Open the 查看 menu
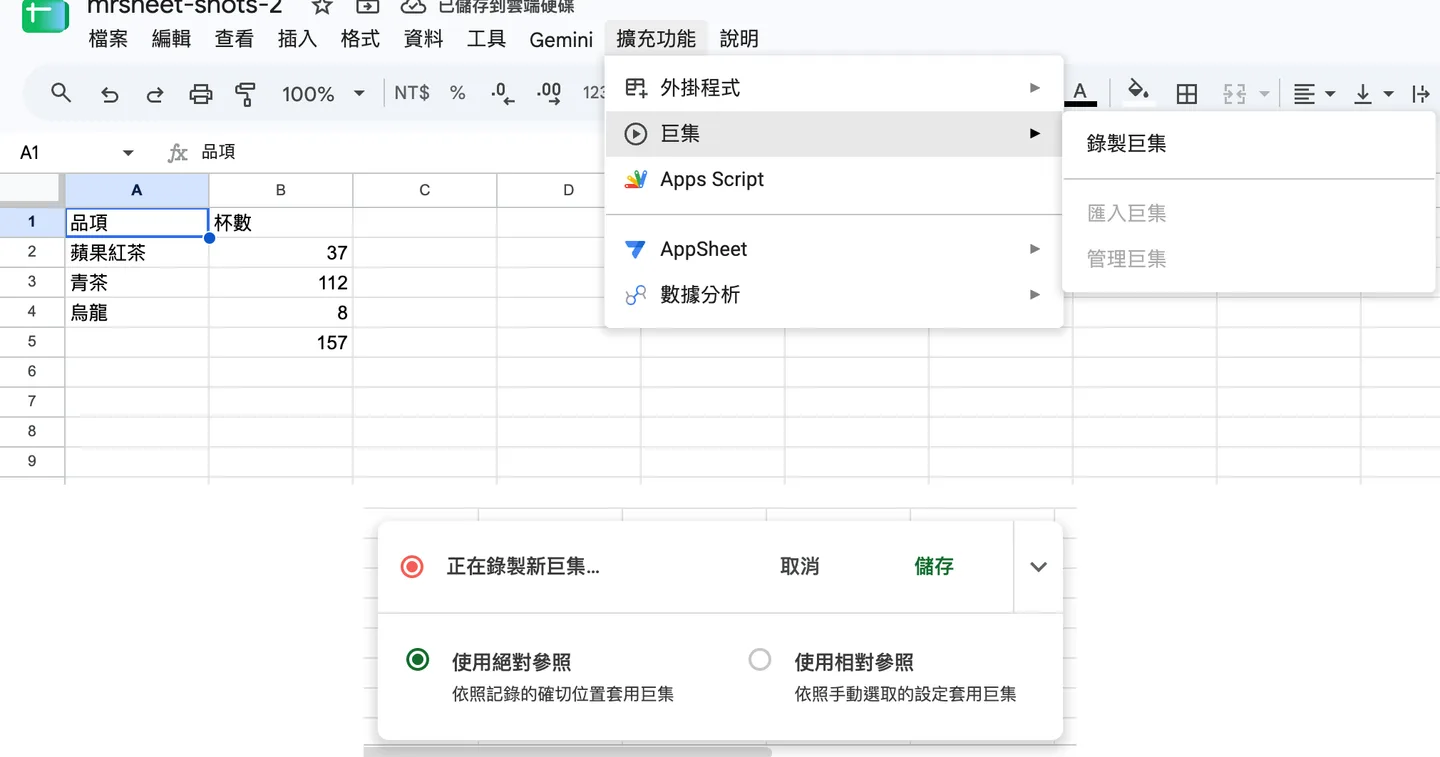This screenshot has width=1440, height=757. tap(234, 39)
